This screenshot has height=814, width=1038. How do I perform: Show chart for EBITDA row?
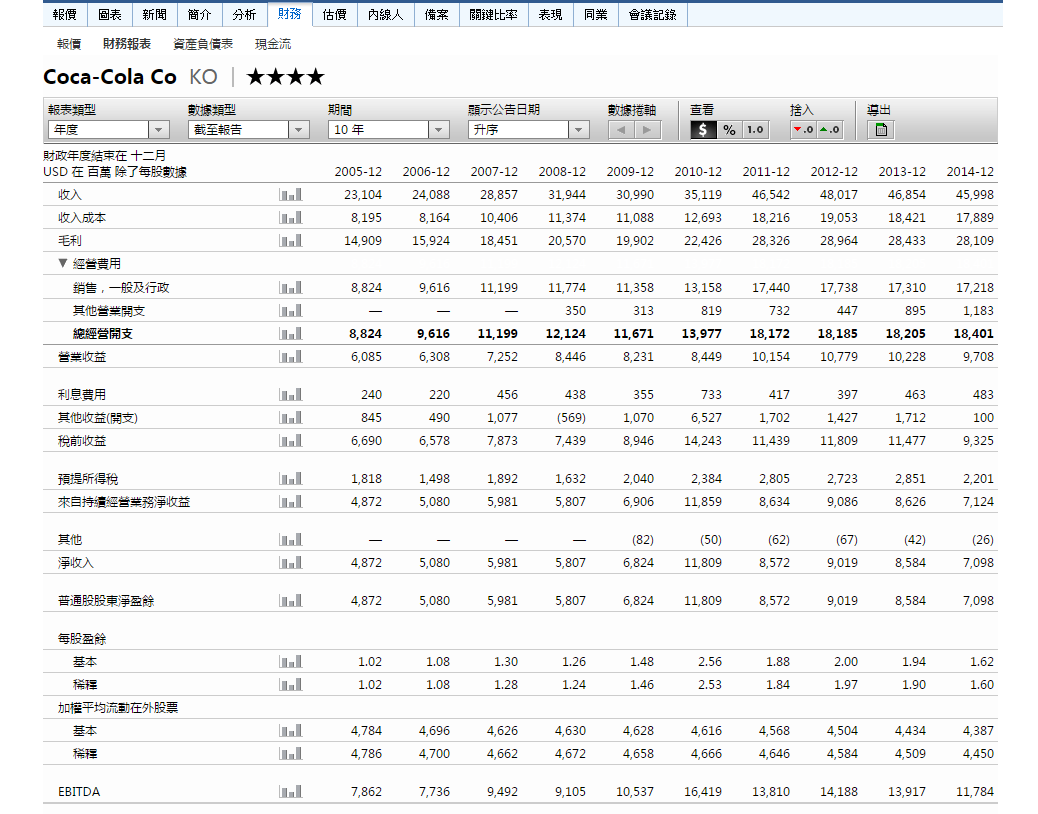click(x=291, y=791)
